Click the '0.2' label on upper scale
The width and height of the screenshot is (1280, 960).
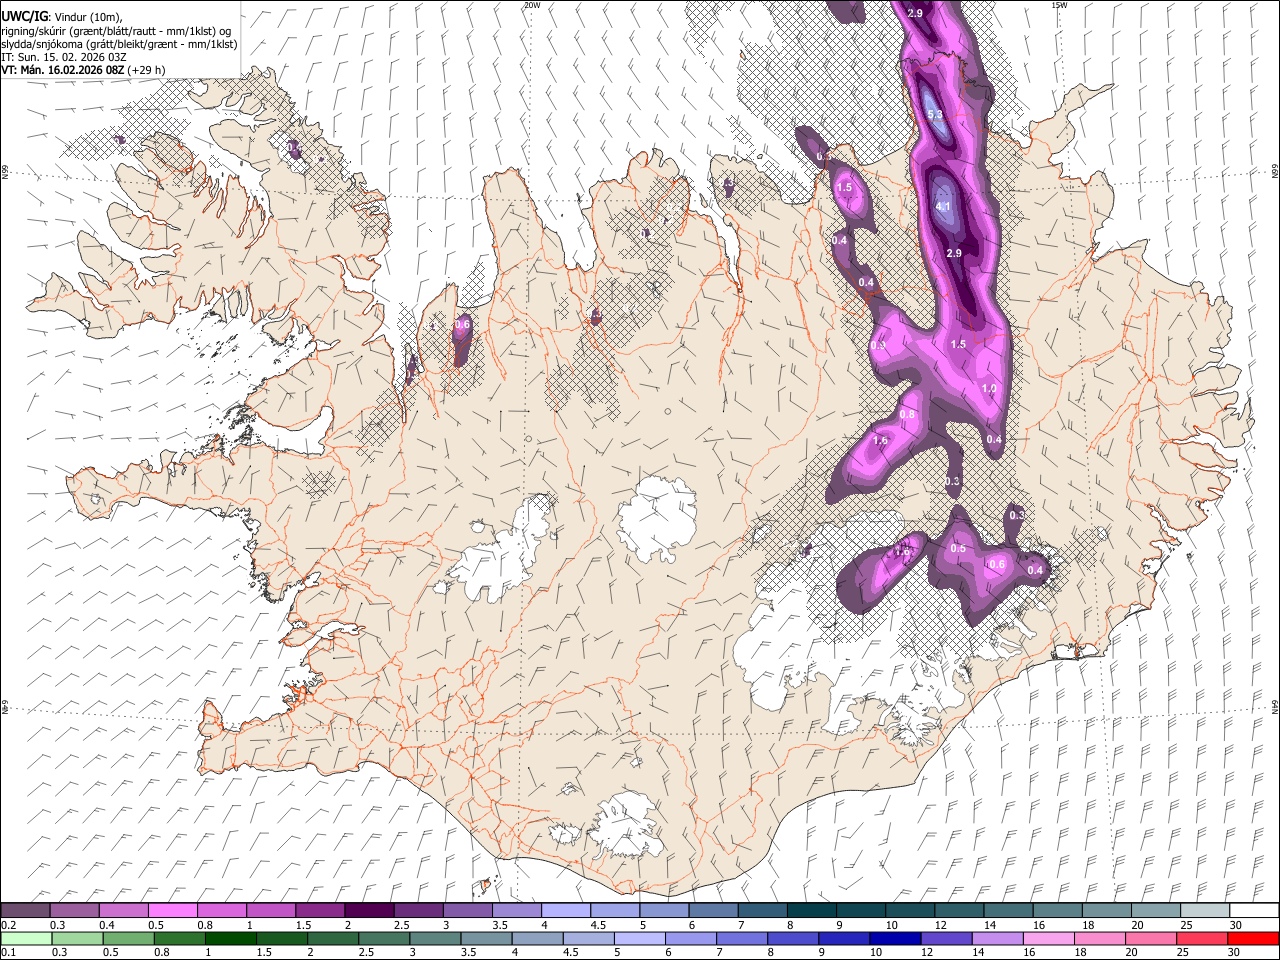(8, 925)
